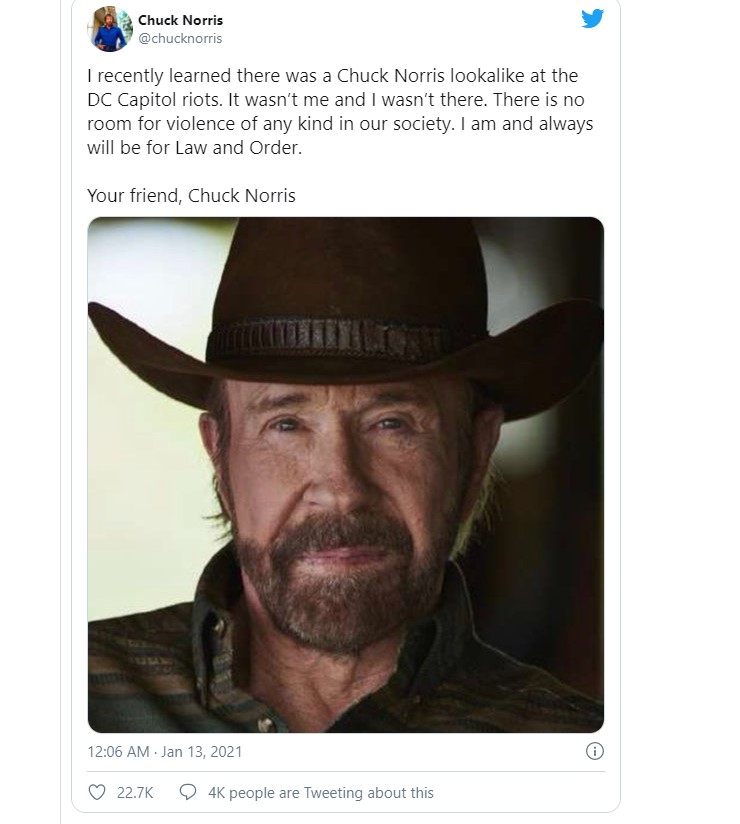Click the Chuck Norris profile avatar
The height and width of the screenshot is (824, 740).
[x=108, y=30]
